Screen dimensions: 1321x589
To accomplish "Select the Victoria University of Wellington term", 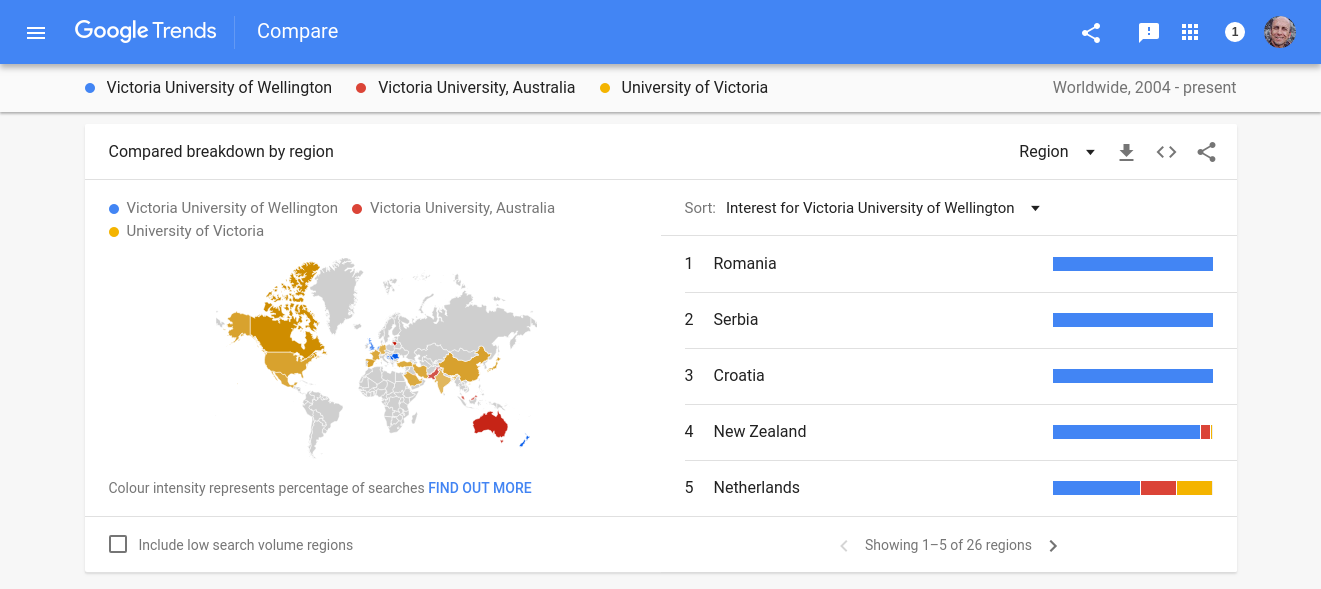I will coord(218,88).
